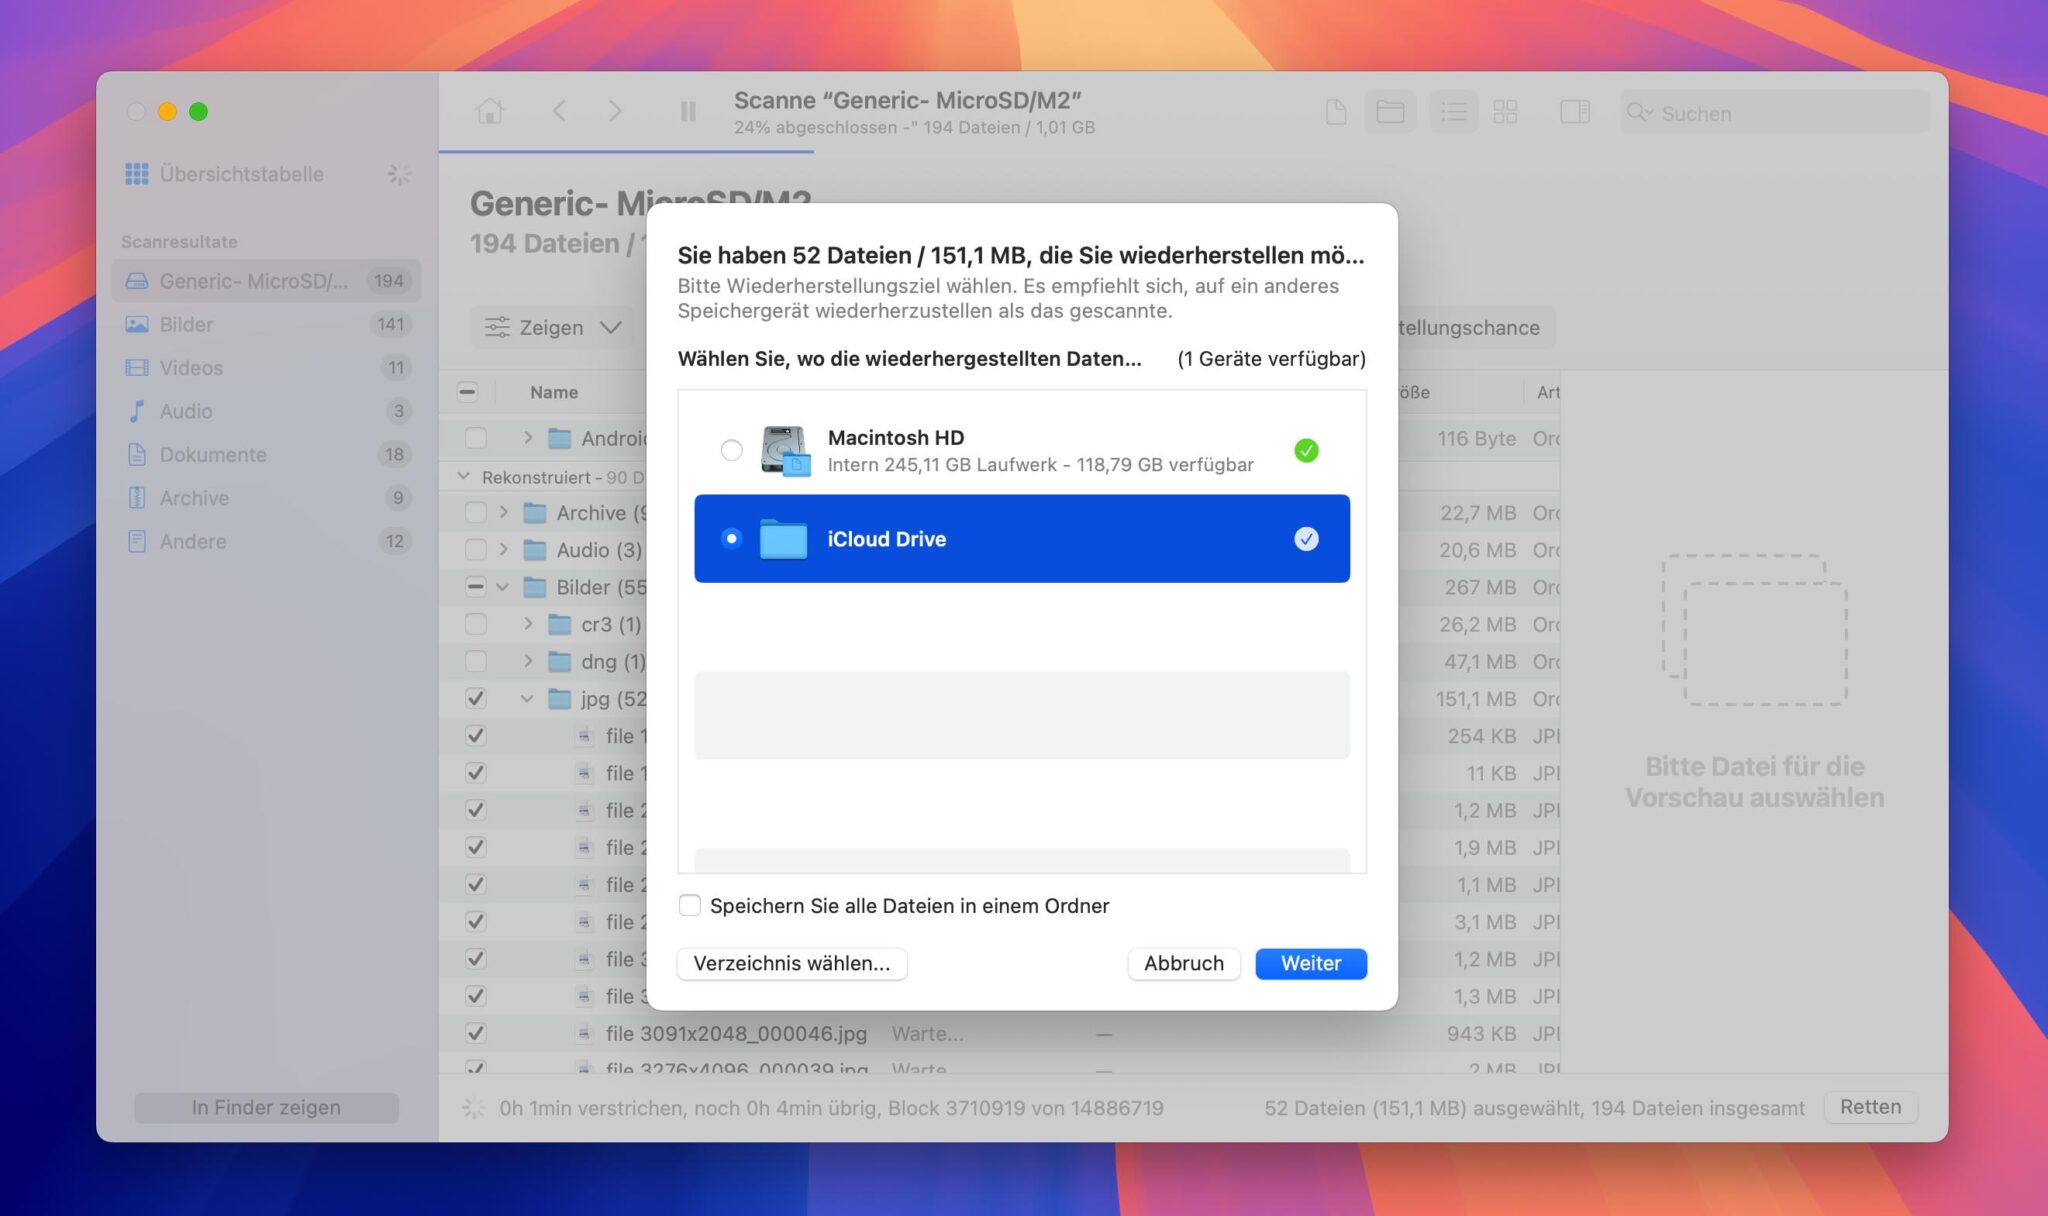Click the sidebar loading spinner icon

point(399,174)
